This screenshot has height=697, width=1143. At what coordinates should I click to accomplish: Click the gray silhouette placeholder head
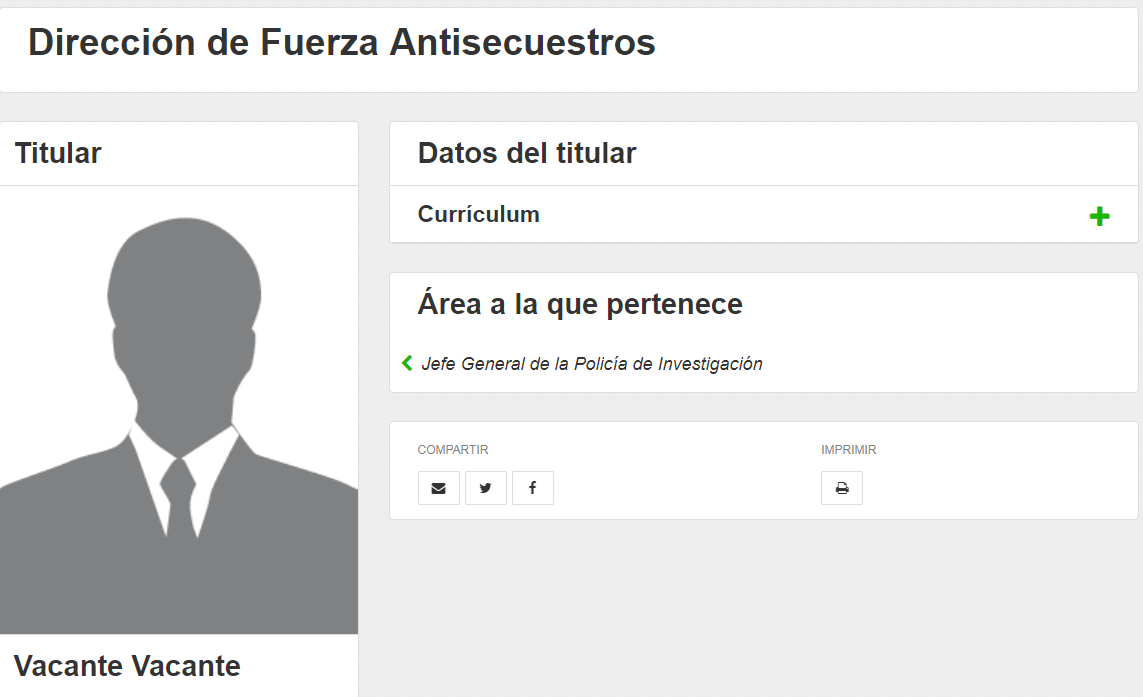184,290
